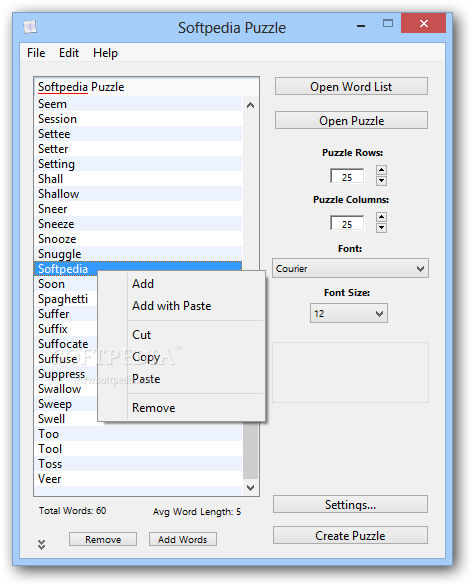Select the word Swallow in list

point(59,389)
